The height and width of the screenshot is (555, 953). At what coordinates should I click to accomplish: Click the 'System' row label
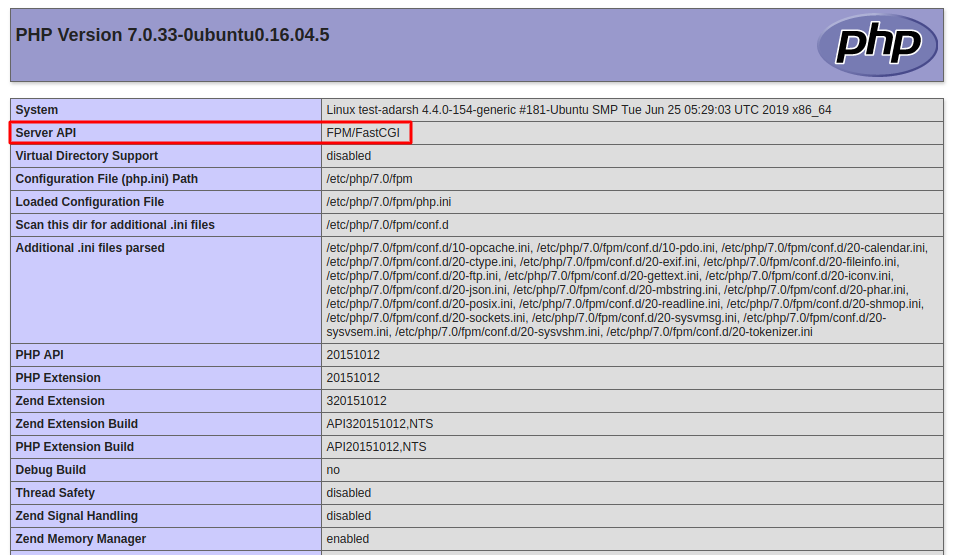click(x=36, y=110)
